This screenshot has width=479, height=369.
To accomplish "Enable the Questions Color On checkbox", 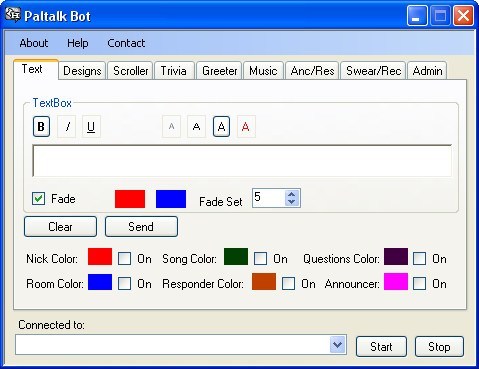I will click(419, 259).
